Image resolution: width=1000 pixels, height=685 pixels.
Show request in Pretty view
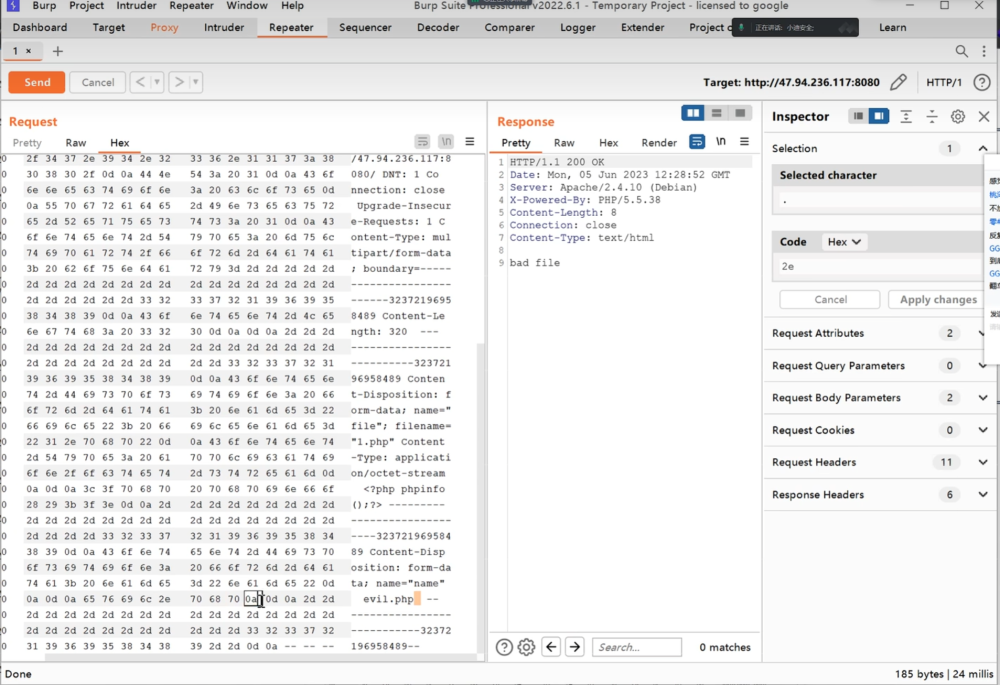(x=27, y=142)
